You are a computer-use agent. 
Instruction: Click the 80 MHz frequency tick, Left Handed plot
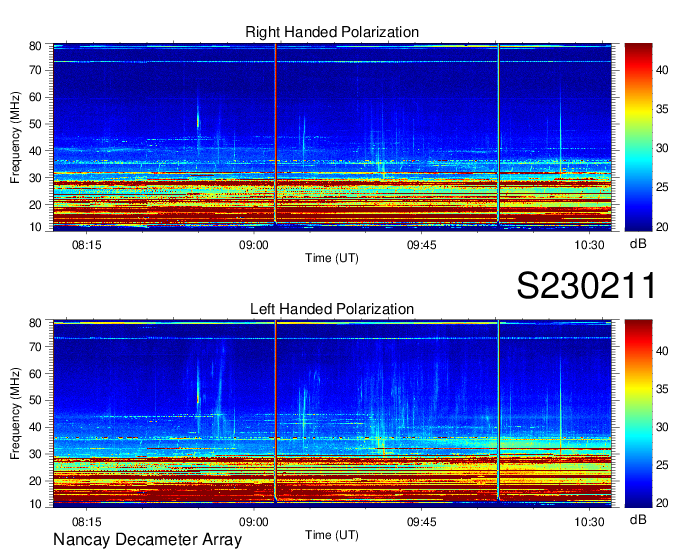coord(35,323)
